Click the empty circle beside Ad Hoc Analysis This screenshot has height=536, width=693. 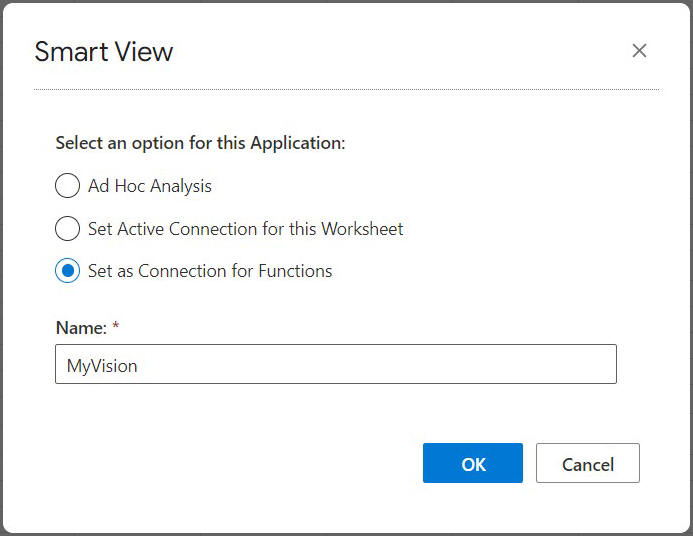(x=68, y=186)
